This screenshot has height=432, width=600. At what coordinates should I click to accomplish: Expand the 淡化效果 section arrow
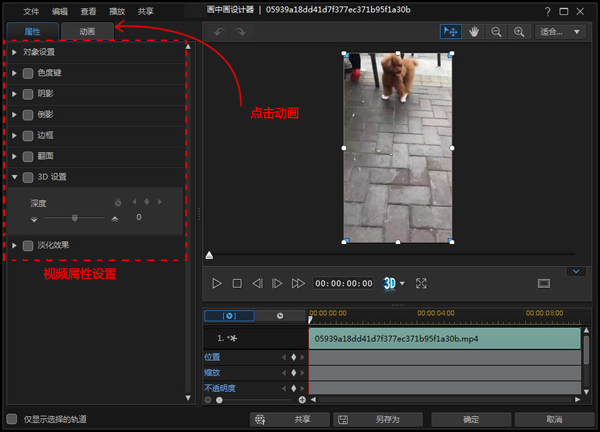15,246
